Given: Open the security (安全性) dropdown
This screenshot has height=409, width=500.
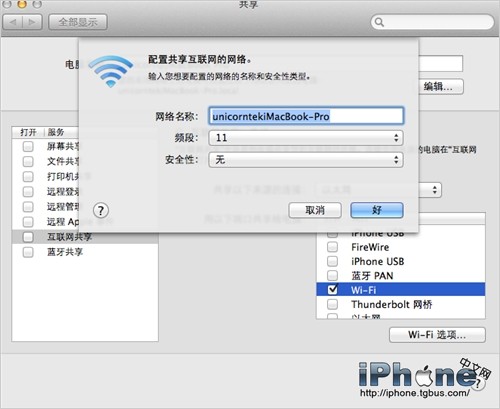Looking at the screenshot, I should [306, 160].
